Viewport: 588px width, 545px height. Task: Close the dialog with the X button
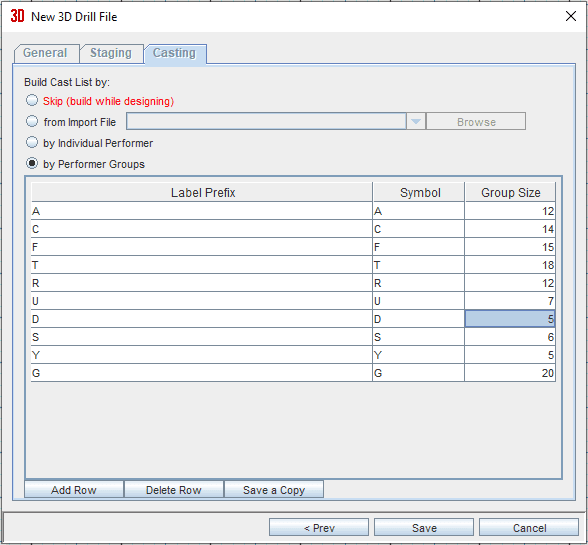(571, 16)
